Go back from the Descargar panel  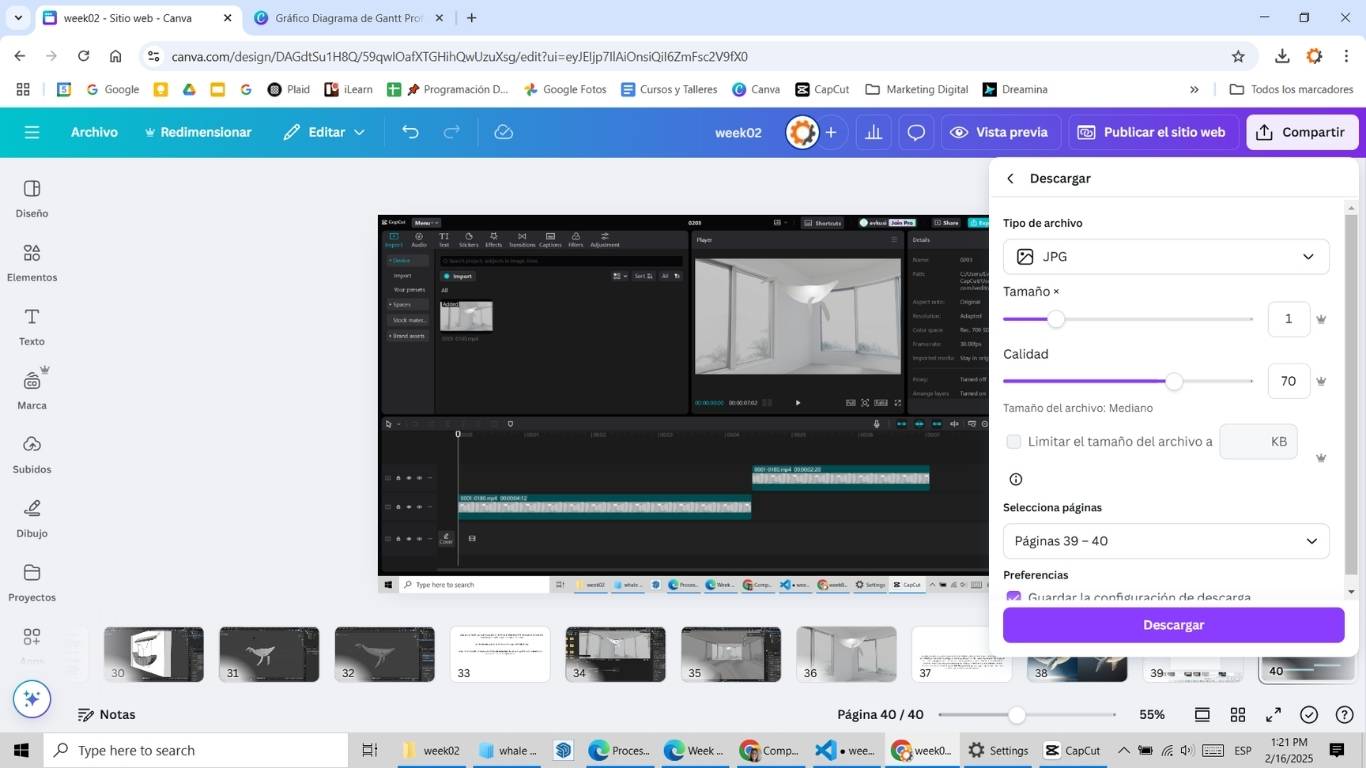pyautogui.click(x=1010, y=178)
